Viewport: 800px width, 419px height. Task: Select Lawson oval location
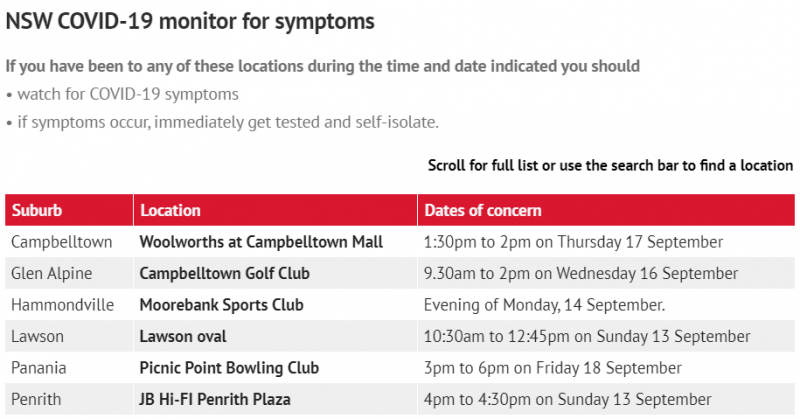183,336
